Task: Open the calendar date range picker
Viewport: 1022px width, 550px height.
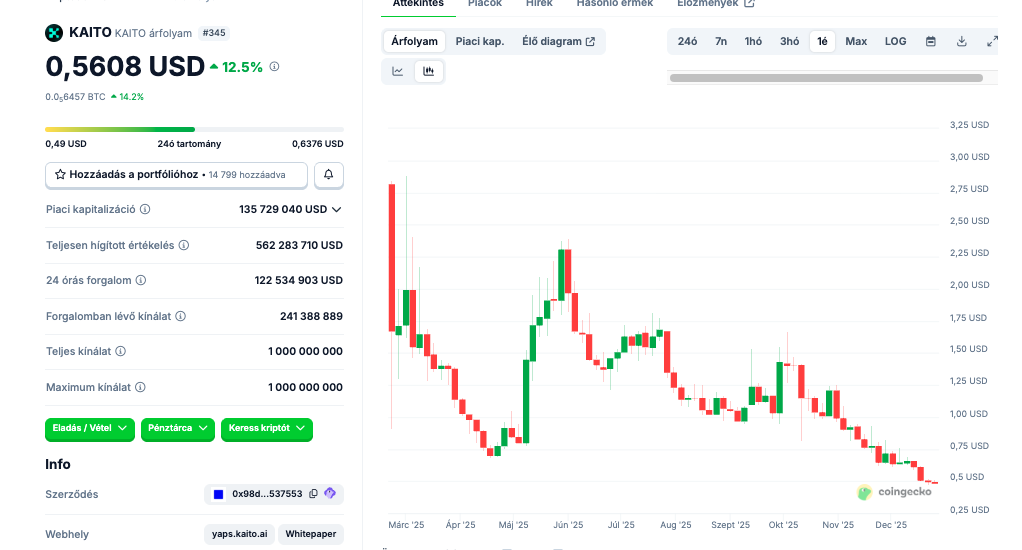Action: 931,41
